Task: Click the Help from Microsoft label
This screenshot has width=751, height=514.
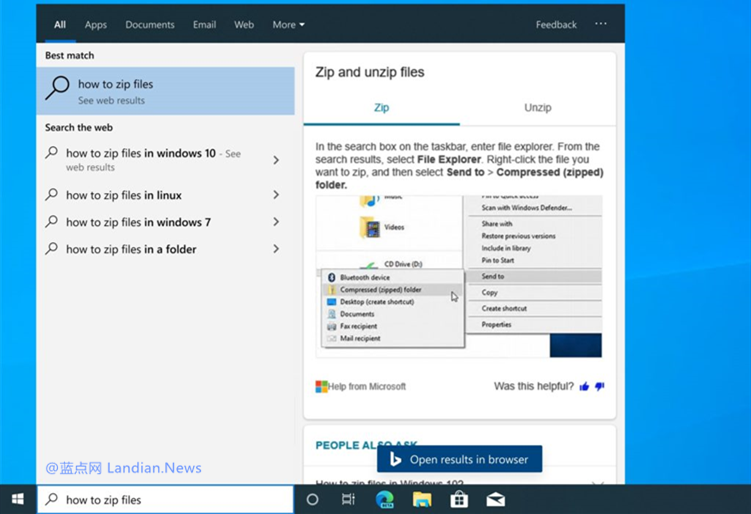Action: tap(367, 387)
